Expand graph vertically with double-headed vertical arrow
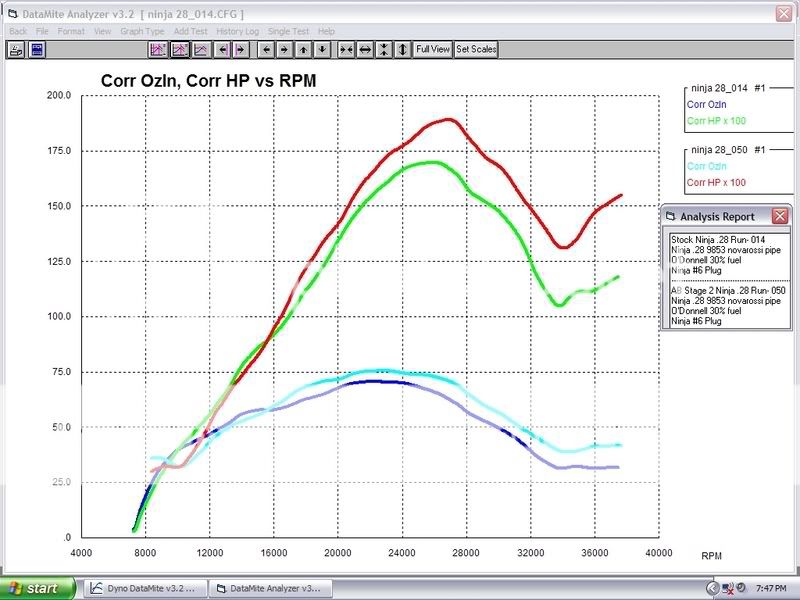The height and width of the screenshot is (600, 800). click(x=402, y=48)
